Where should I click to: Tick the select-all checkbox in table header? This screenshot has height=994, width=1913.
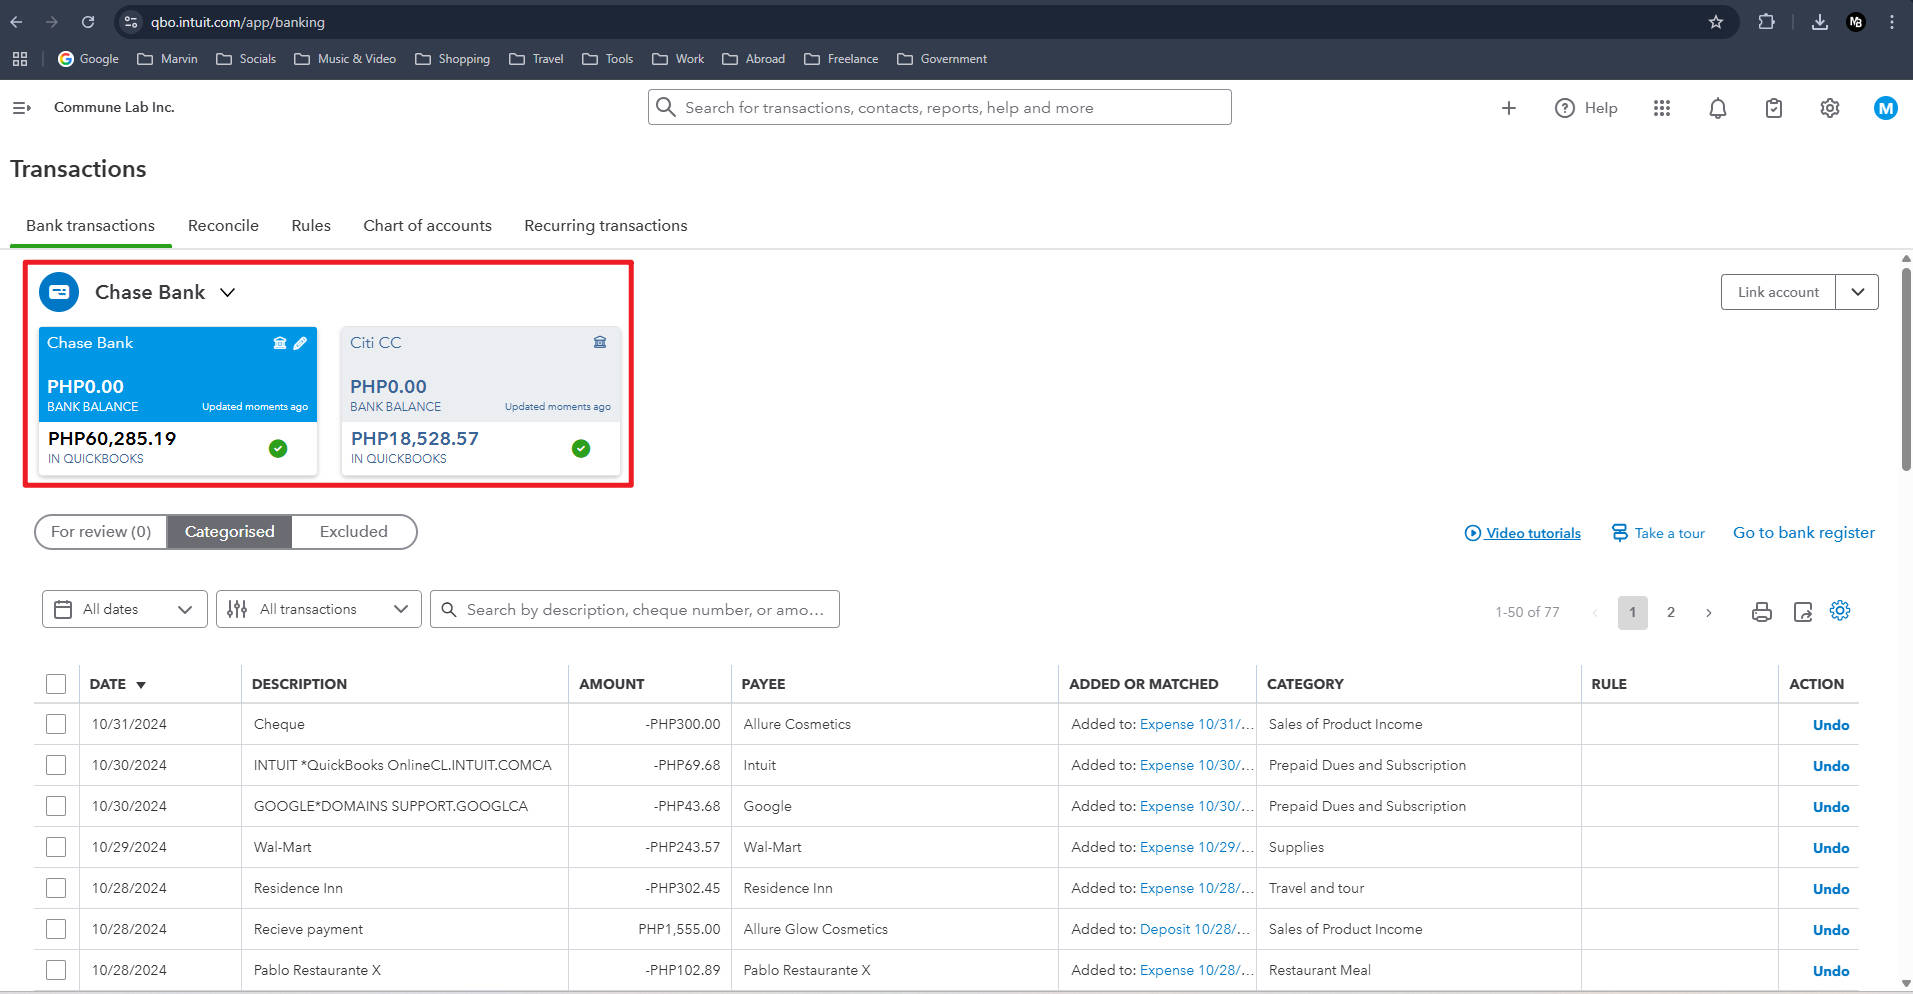coord(56,684)
